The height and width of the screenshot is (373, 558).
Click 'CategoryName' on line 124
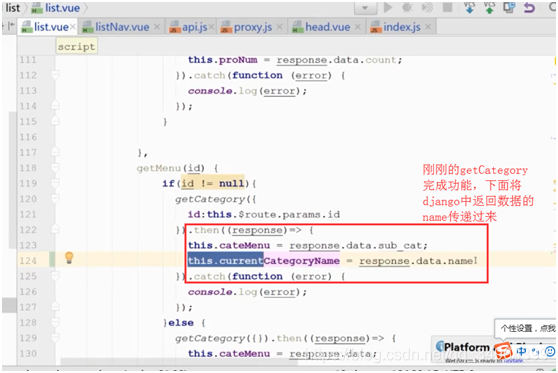point(301,261)
